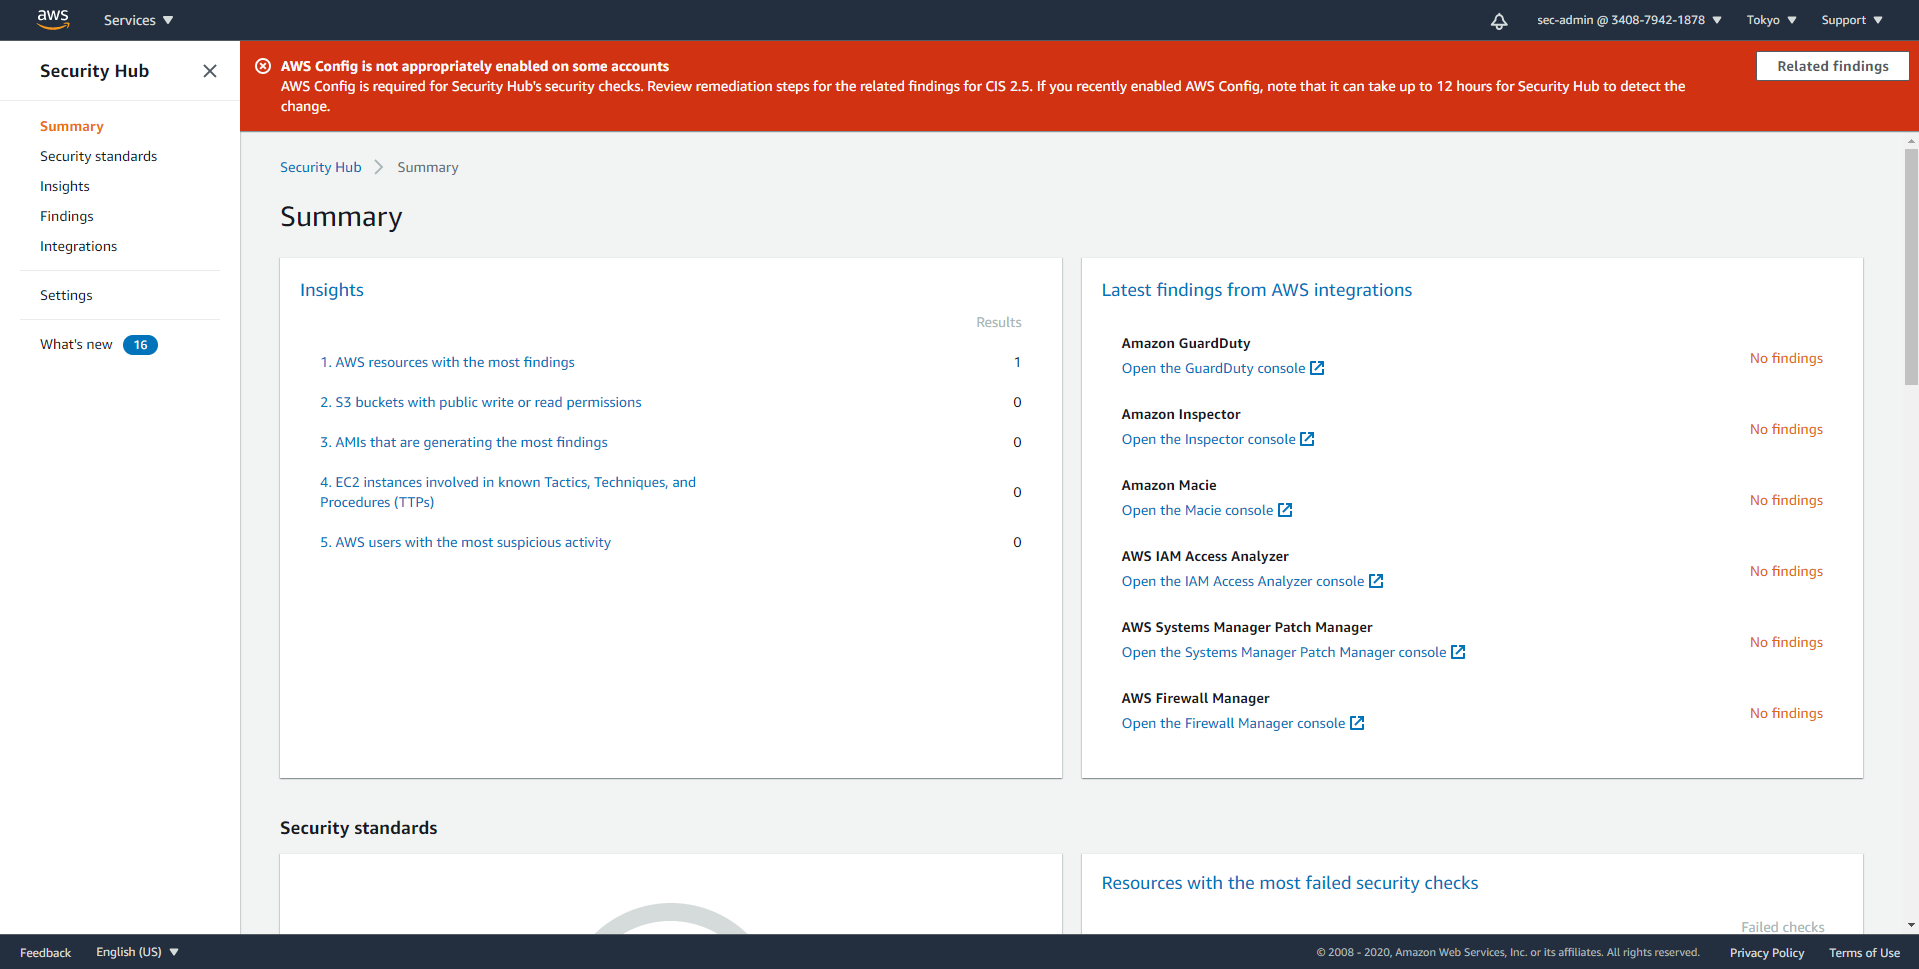Viewport: 1919px width, 969px height.
Task: Go to Security standards in sidebar
Action: coord(98,156)
